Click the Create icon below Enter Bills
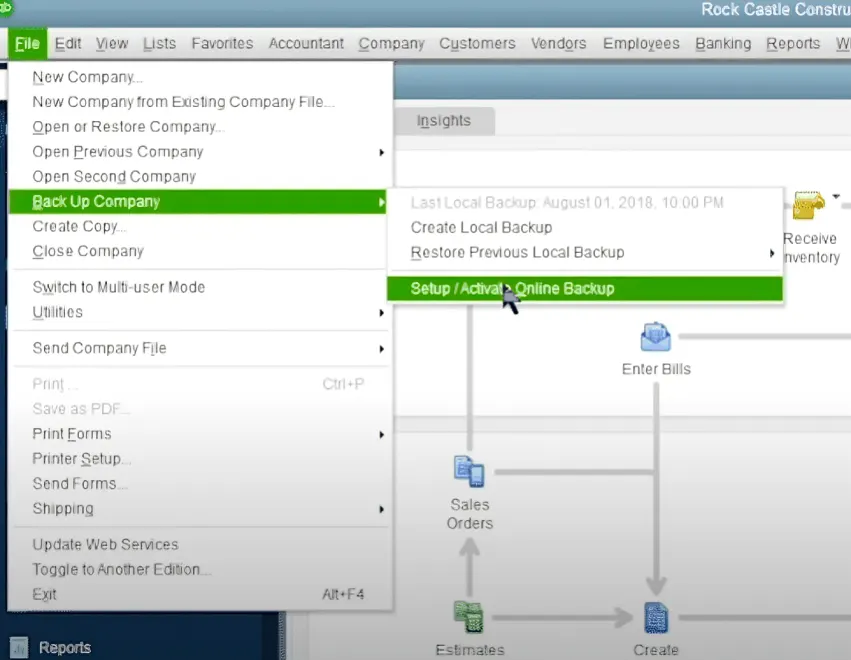This screenshot has width=851, height=660. click(x=656, y=617)
